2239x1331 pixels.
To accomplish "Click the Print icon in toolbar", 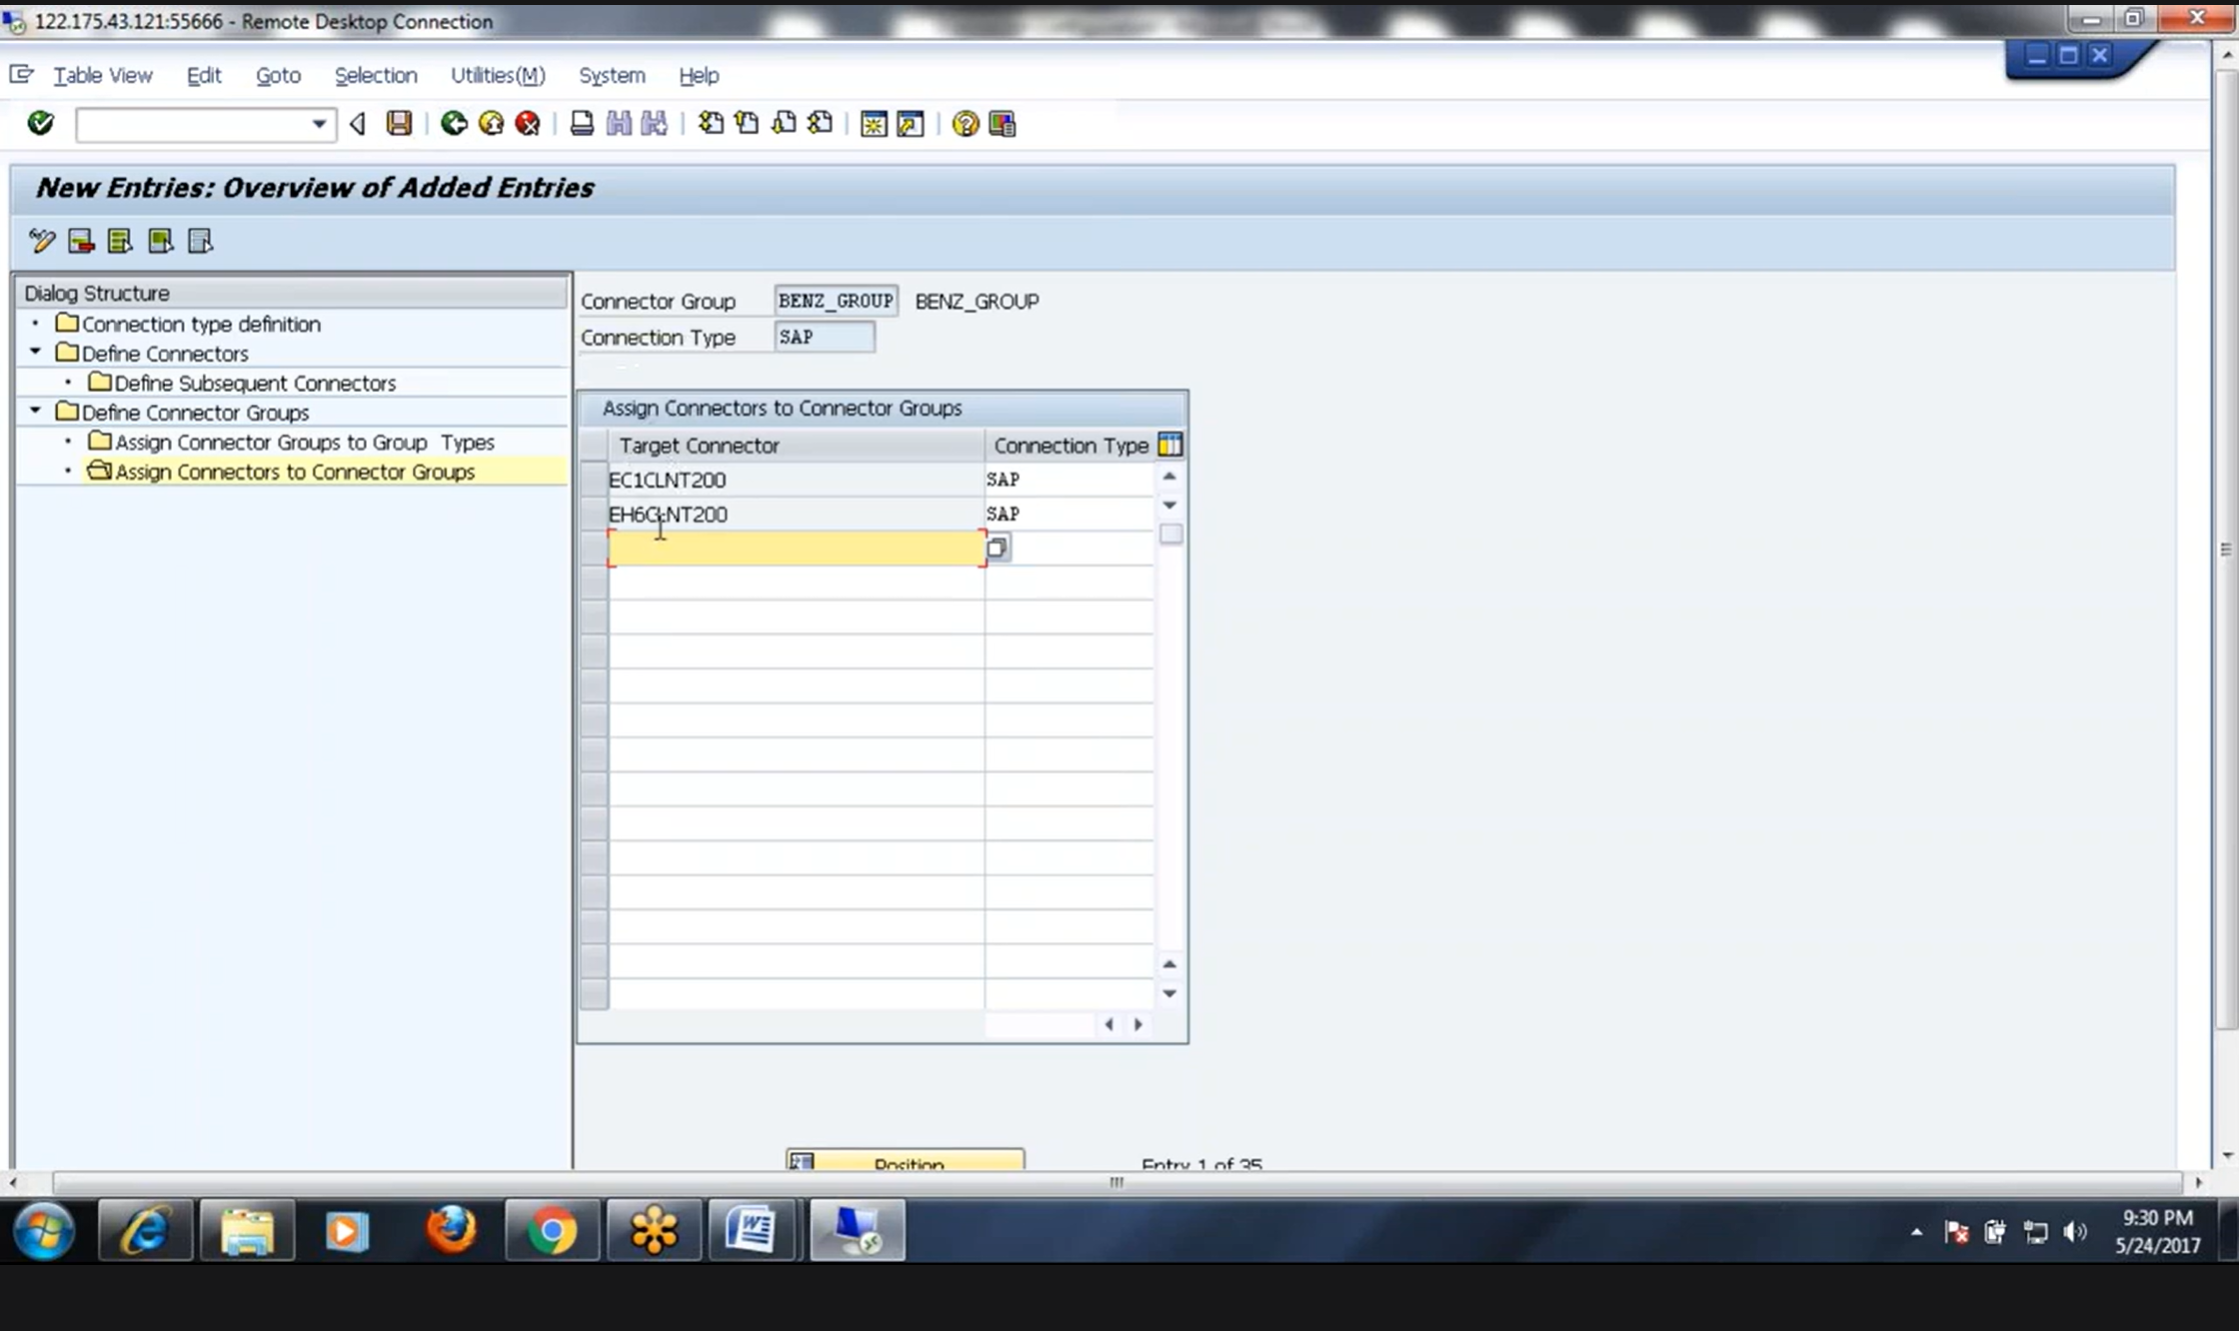I will 582,123.
